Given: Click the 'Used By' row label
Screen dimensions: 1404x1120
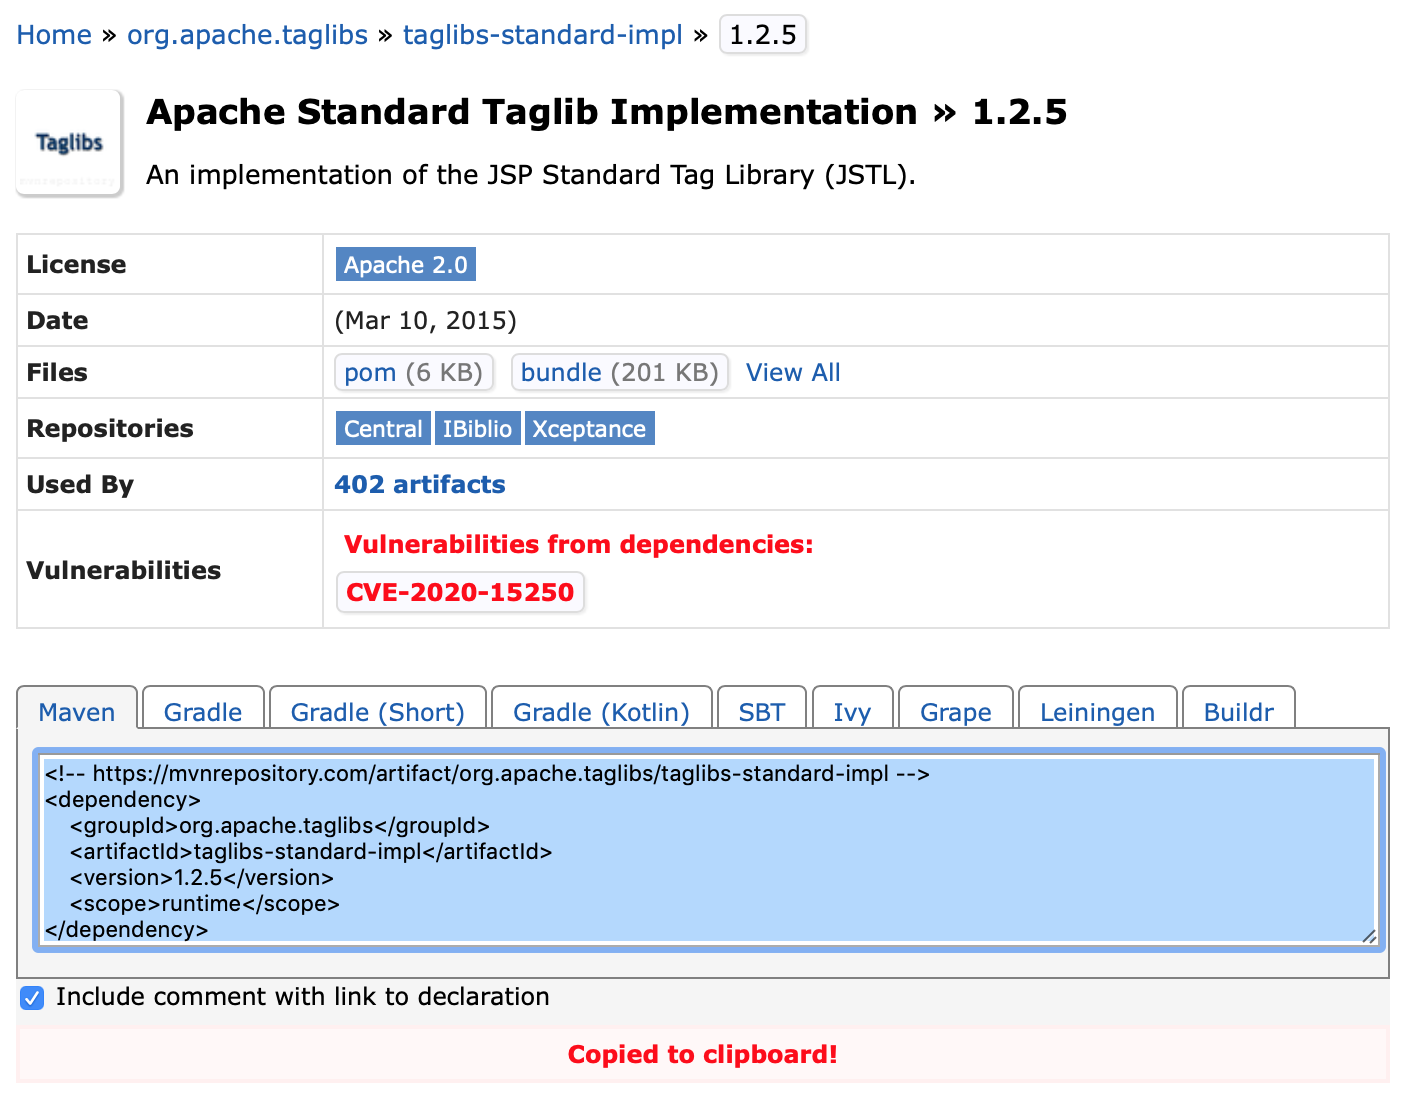Looking at the screenshot, I should point(80,485).
